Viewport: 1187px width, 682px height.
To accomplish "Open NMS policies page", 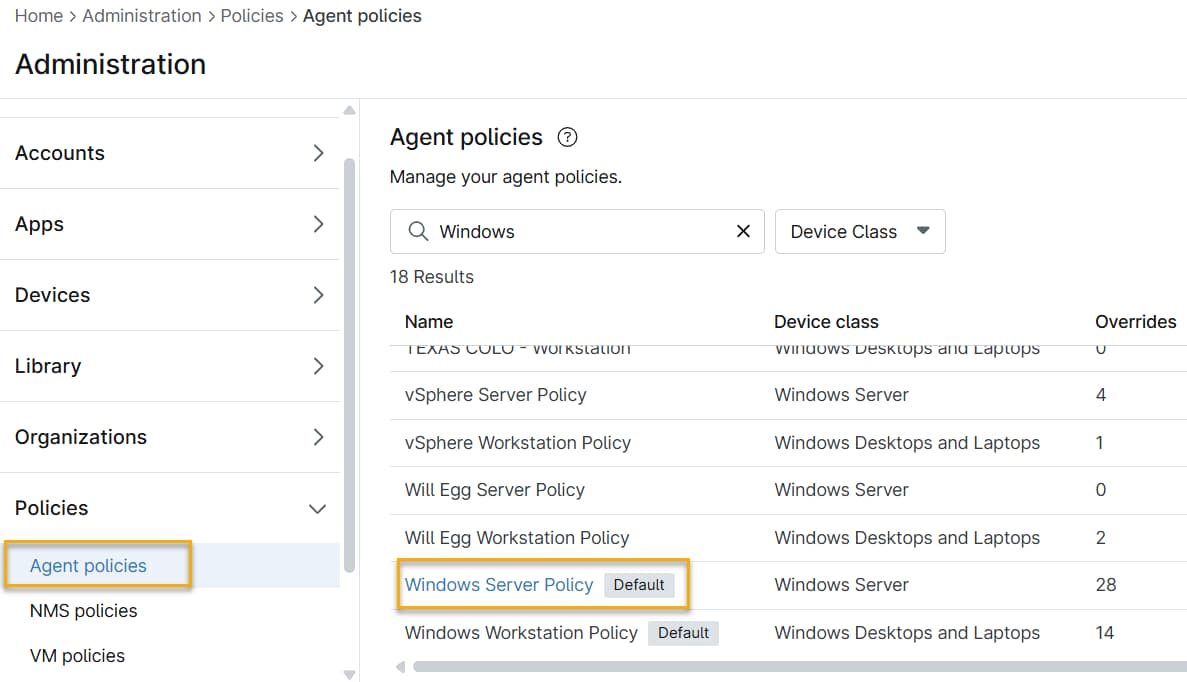I will (x=84, y=611).
